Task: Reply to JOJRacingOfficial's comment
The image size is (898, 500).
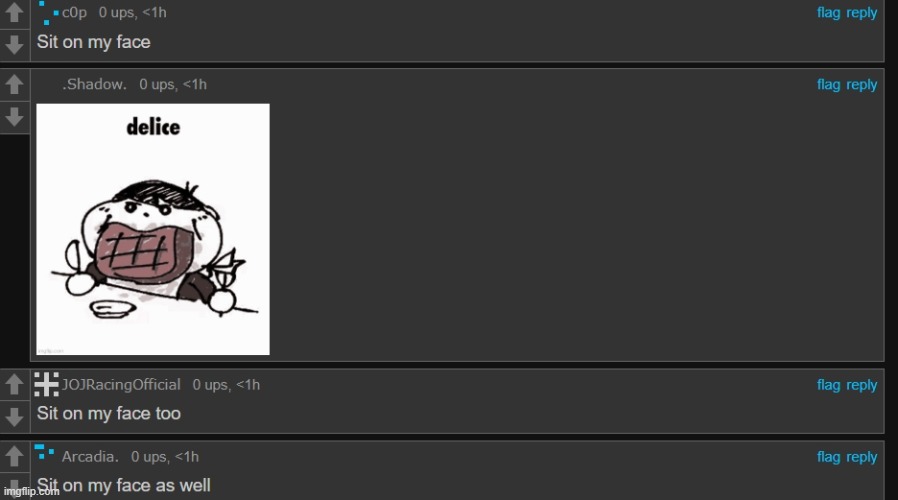Action: 861,385
